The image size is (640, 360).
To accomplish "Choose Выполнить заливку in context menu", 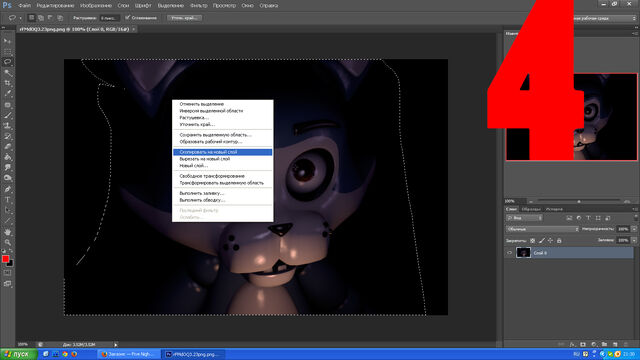I will point(222,193).
